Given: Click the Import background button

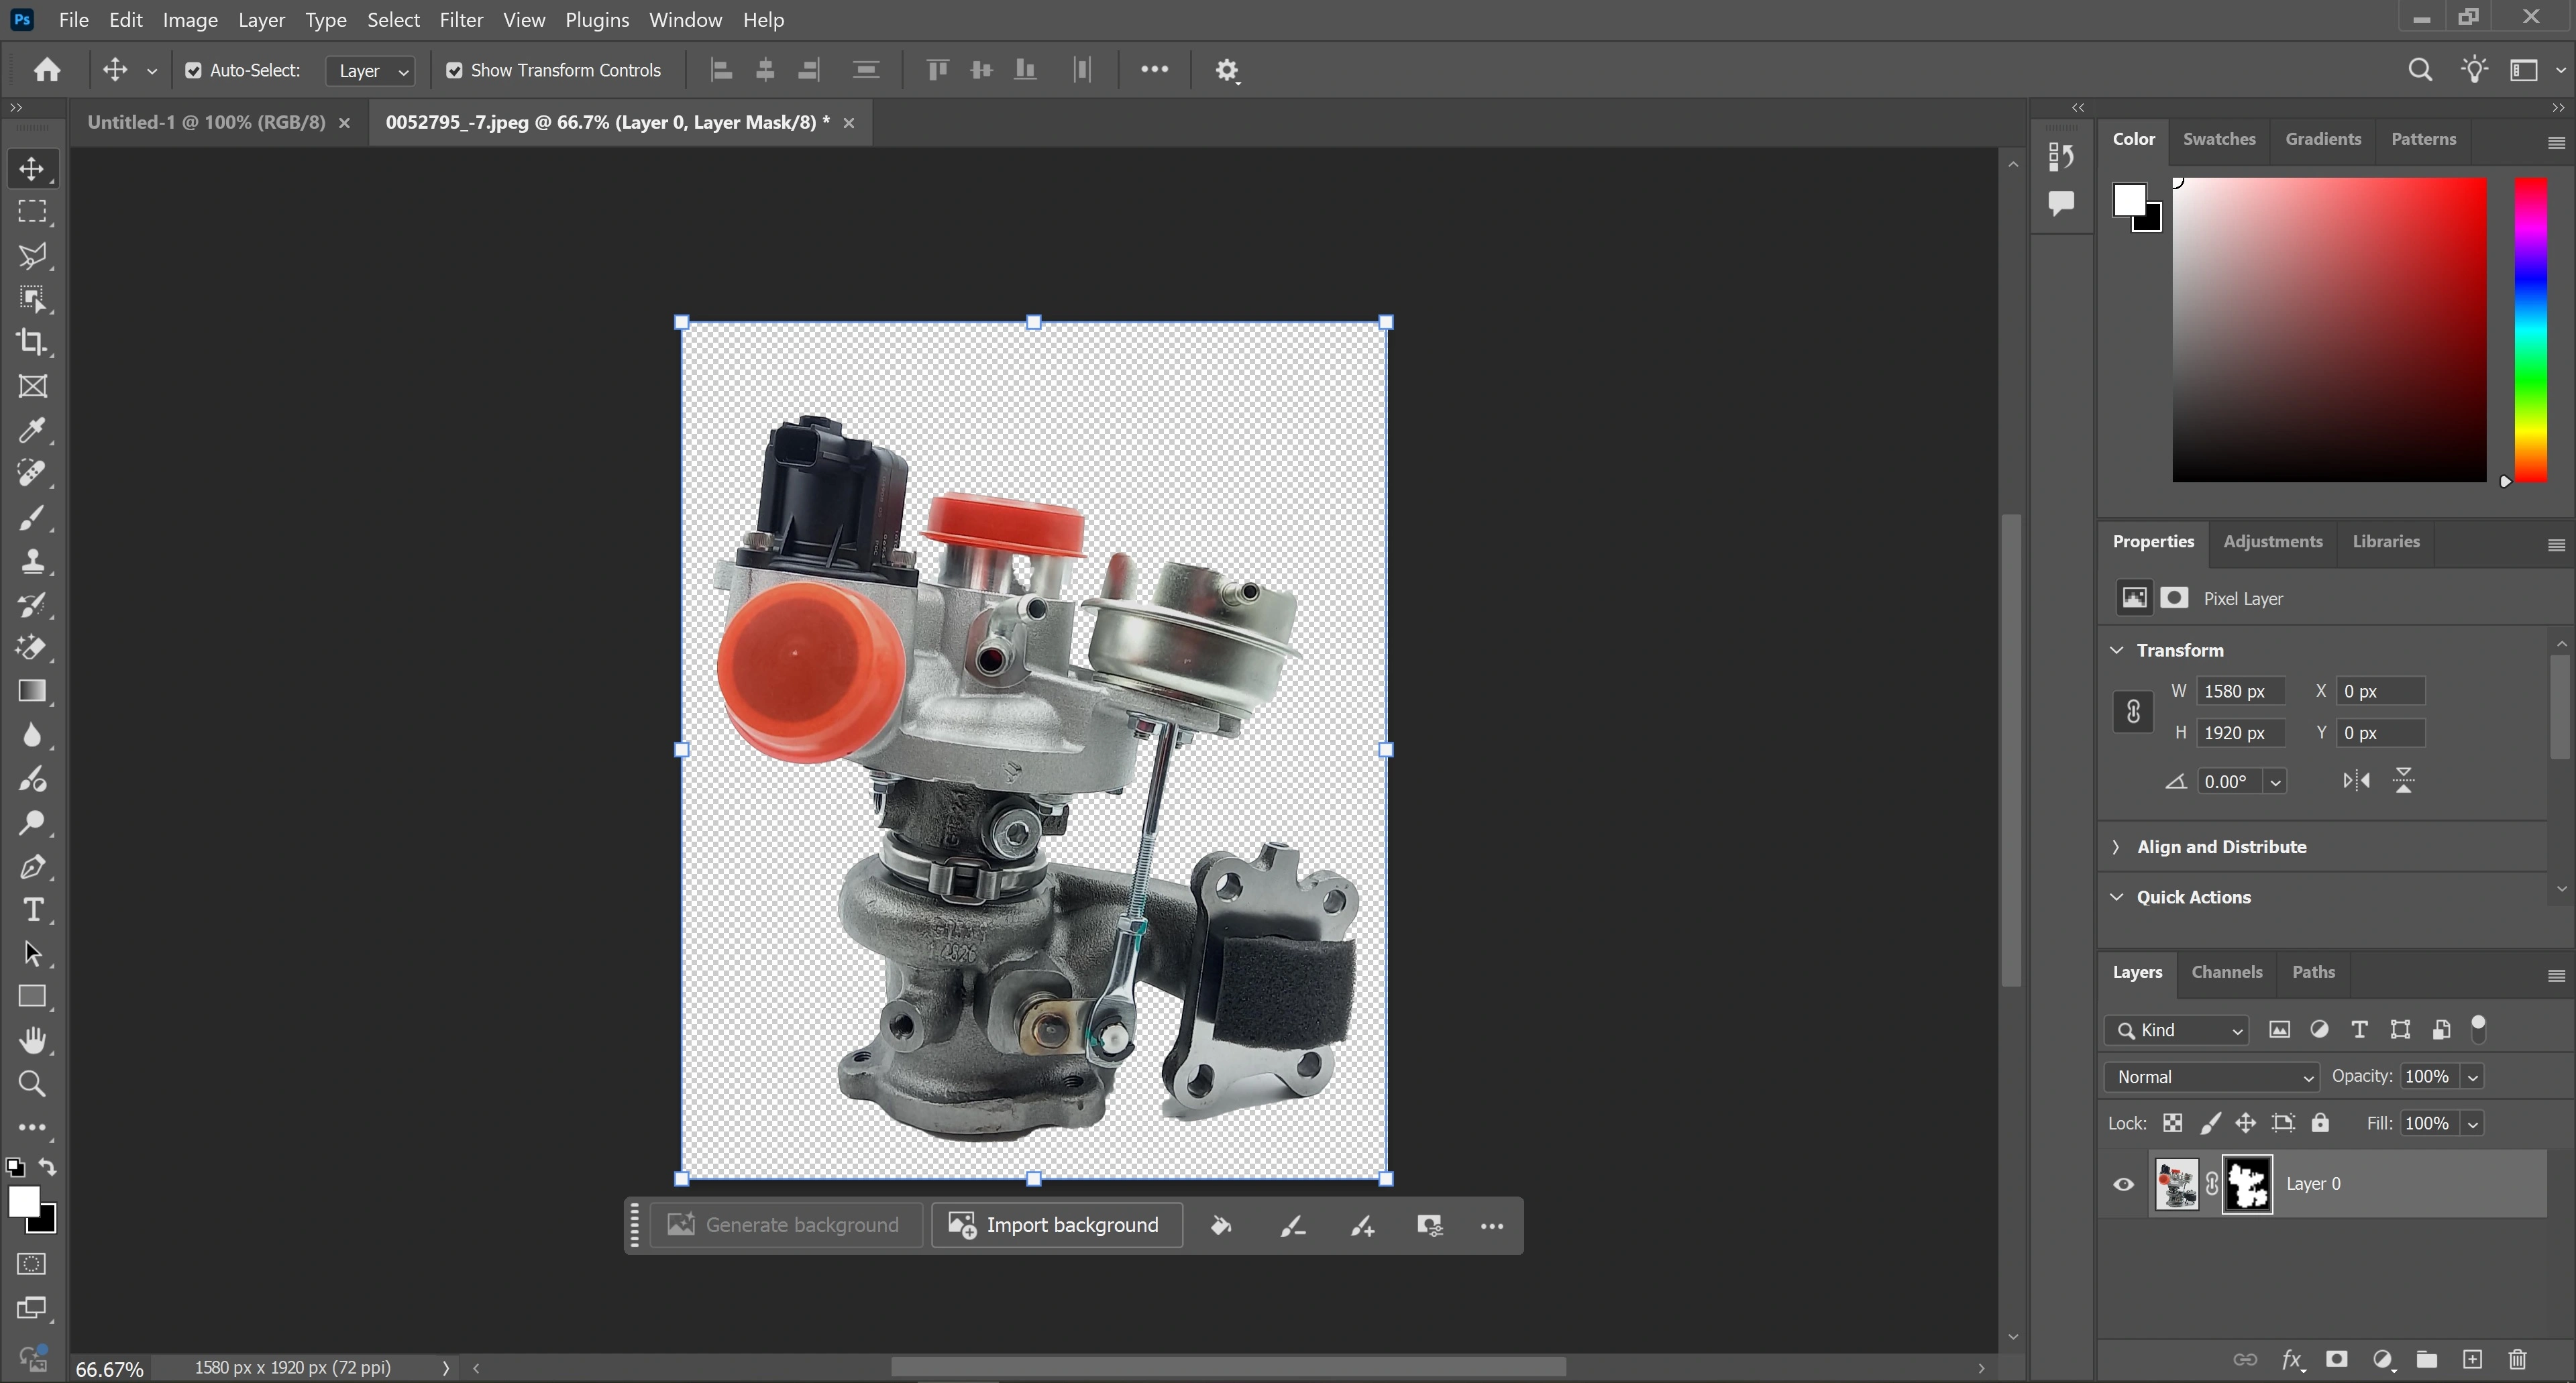Looking at the screenshot, I should (x=1057, y=1226).
